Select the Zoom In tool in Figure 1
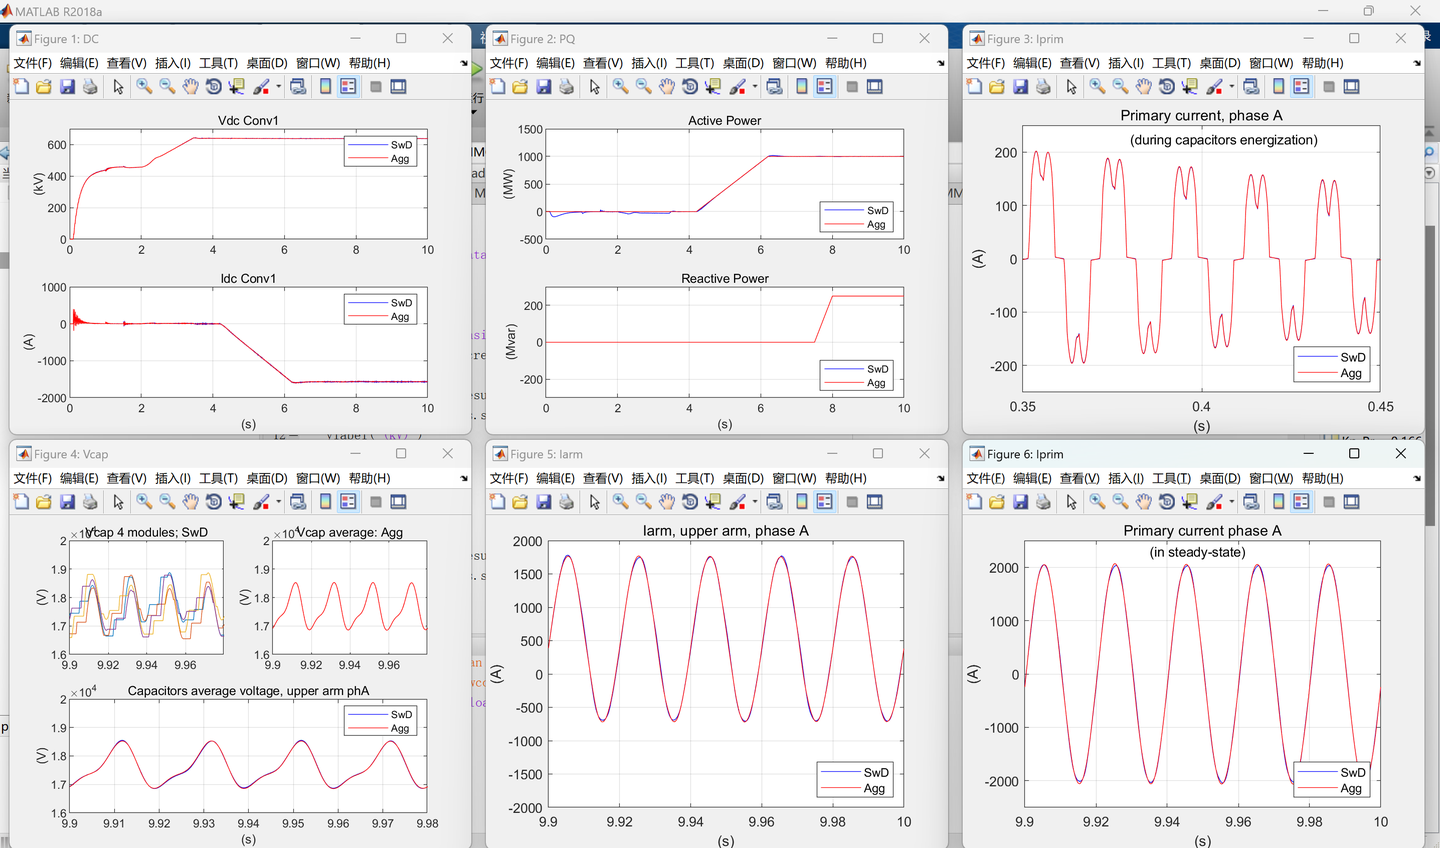This screenshot has width=1440, height=848. pyautogui.click(x=143, y=86)
